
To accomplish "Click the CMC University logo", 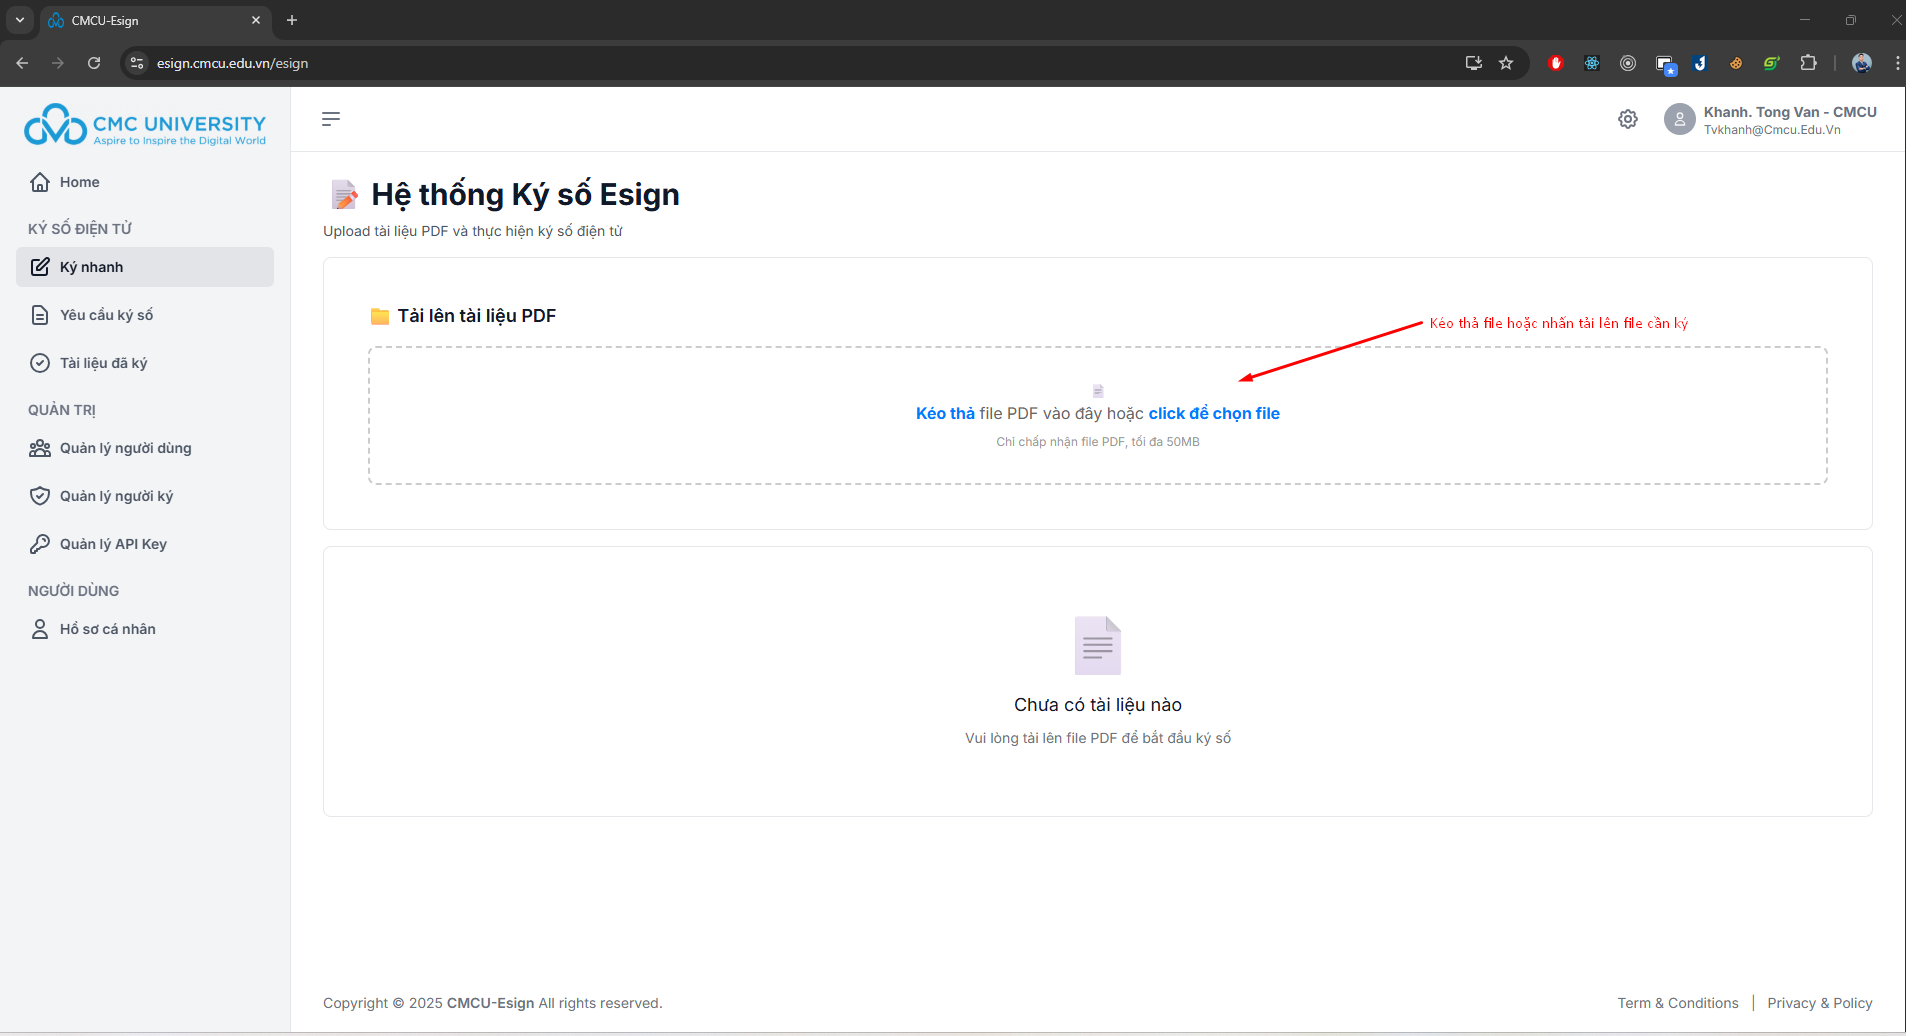I will click(x=145, y=126).
